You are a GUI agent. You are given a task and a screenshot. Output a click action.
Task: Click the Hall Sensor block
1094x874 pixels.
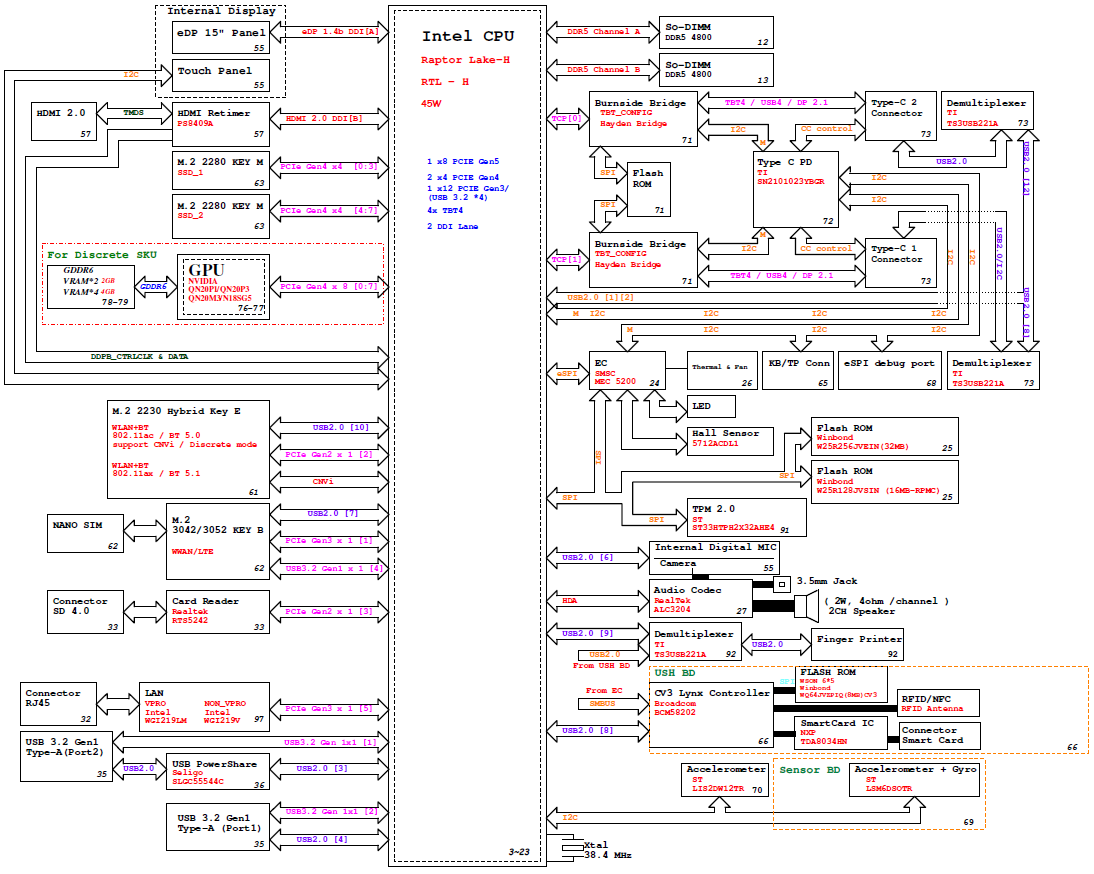tap(738, 437)
